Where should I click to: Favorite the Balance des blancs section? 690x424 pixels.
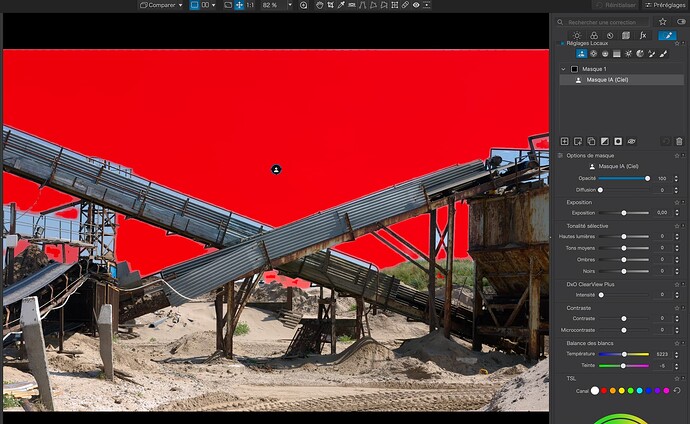[677, 343]
